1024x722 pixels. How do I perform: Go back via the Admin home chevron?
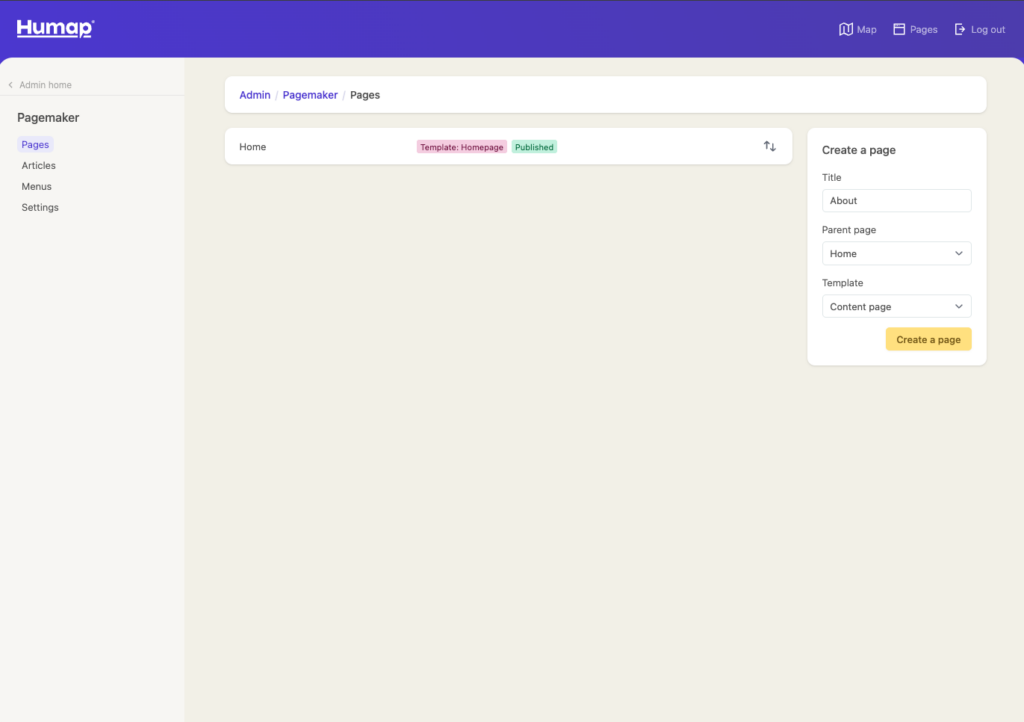(11, 85)
